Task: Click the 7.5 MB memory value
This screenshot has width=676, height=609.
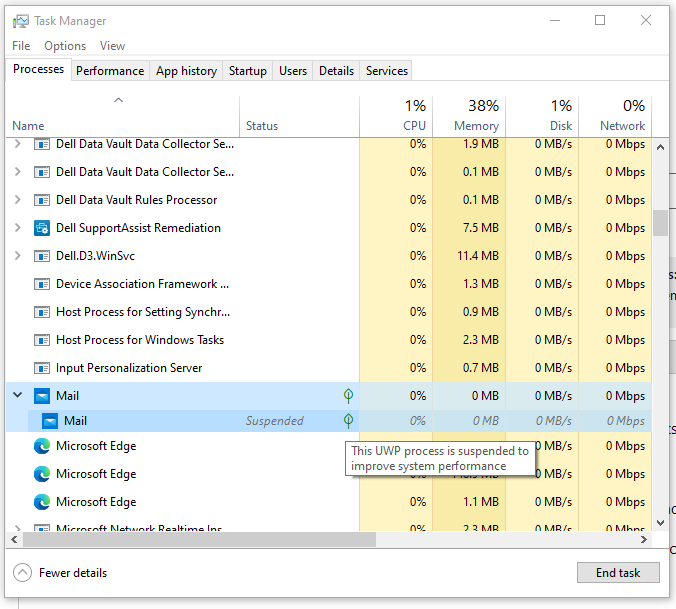Action: [481, 228]
